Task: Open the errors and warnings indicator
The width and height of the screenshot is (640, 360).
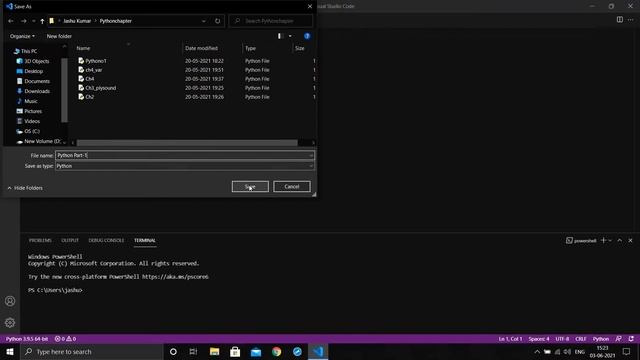Action: click(65, 339)
